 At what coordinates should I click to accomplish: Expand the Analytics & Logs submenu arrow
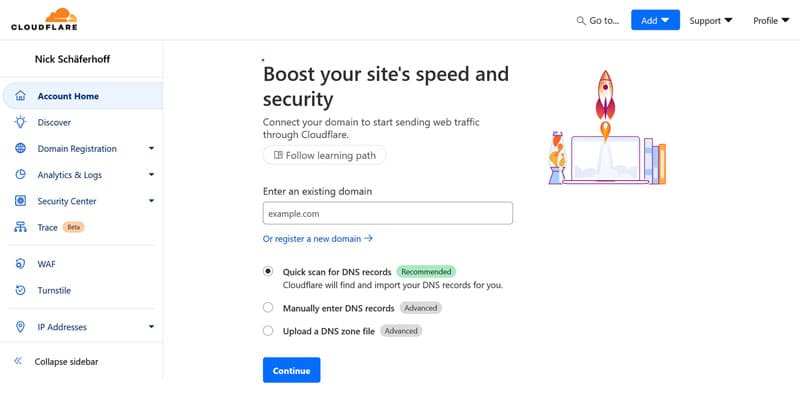152,175
